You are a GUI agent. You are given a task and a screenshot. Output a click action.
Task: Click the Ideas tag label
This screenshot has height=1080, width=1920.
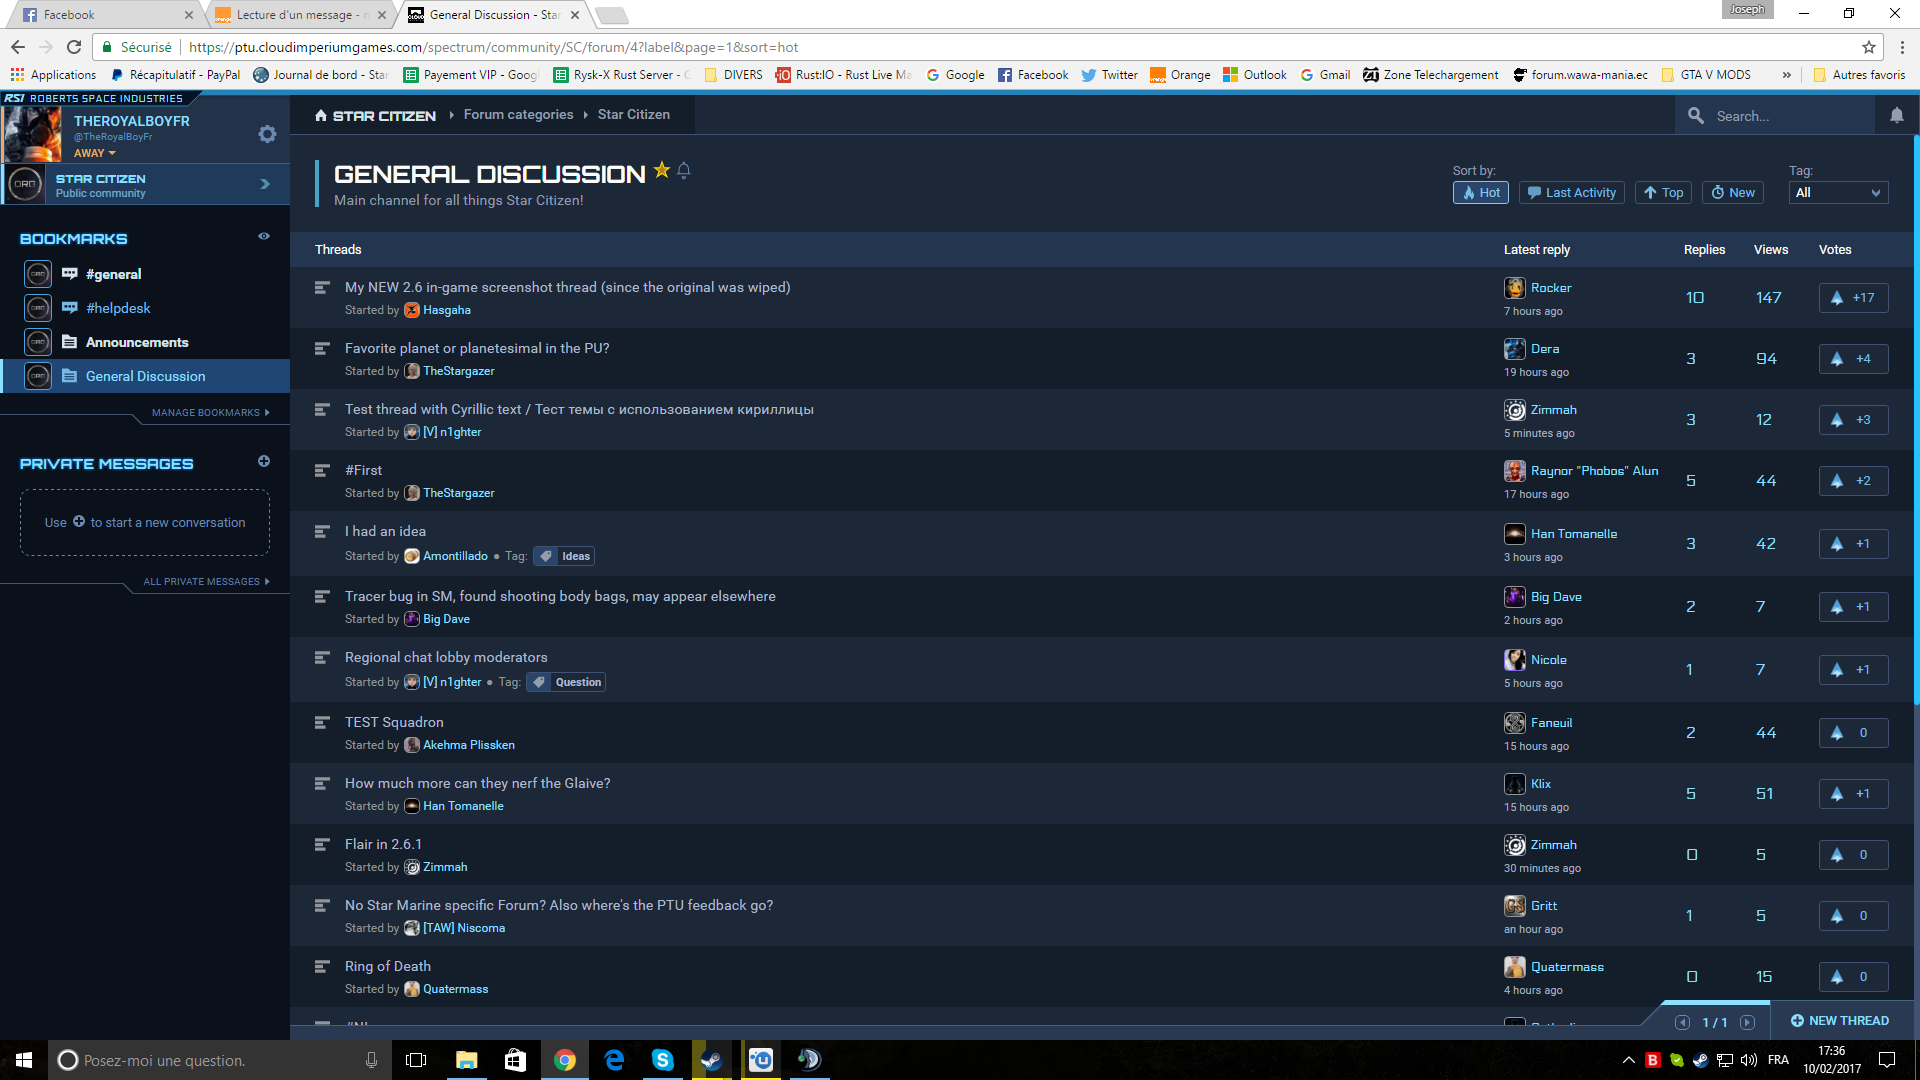564,556
